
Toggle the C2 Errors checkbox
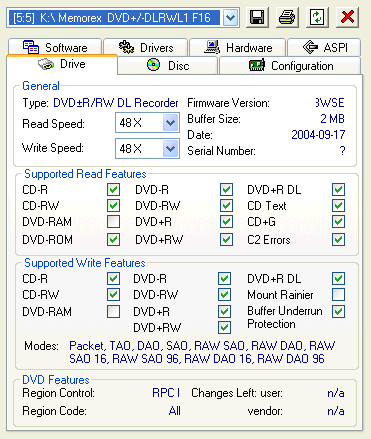338,239
